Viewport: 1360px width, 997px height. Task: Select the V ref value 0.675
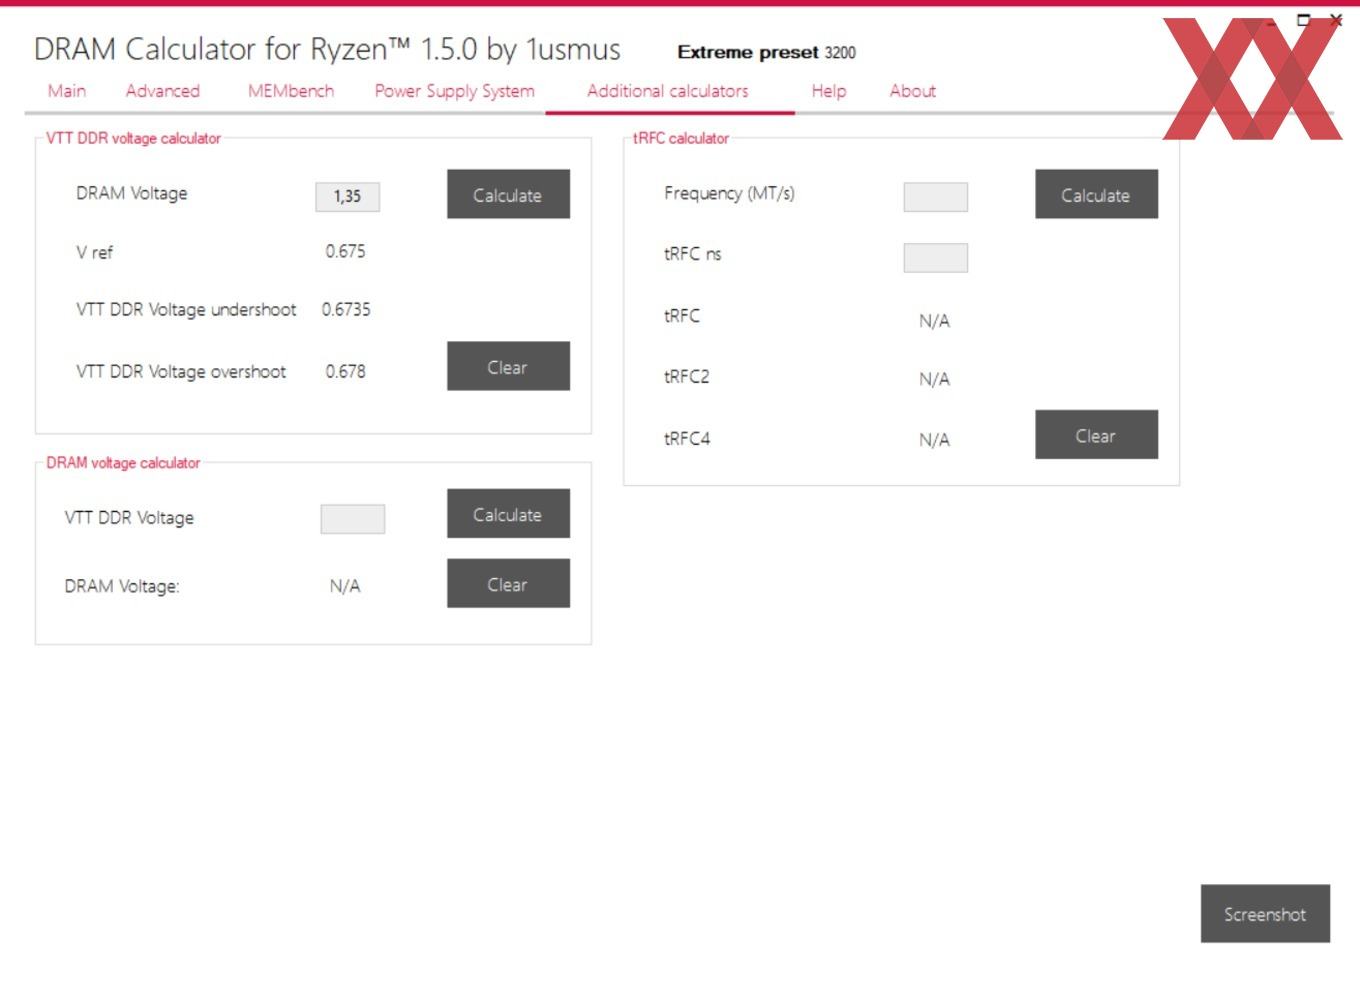pos(345,251)
